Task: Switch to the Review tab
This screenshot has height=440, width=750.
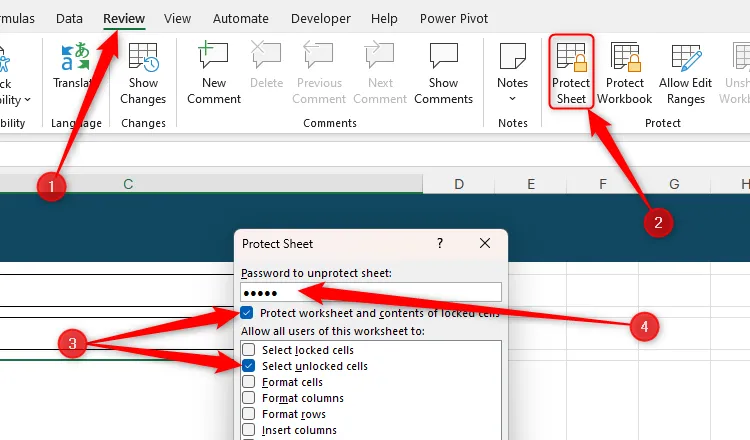Action: (x=124, y=18)
